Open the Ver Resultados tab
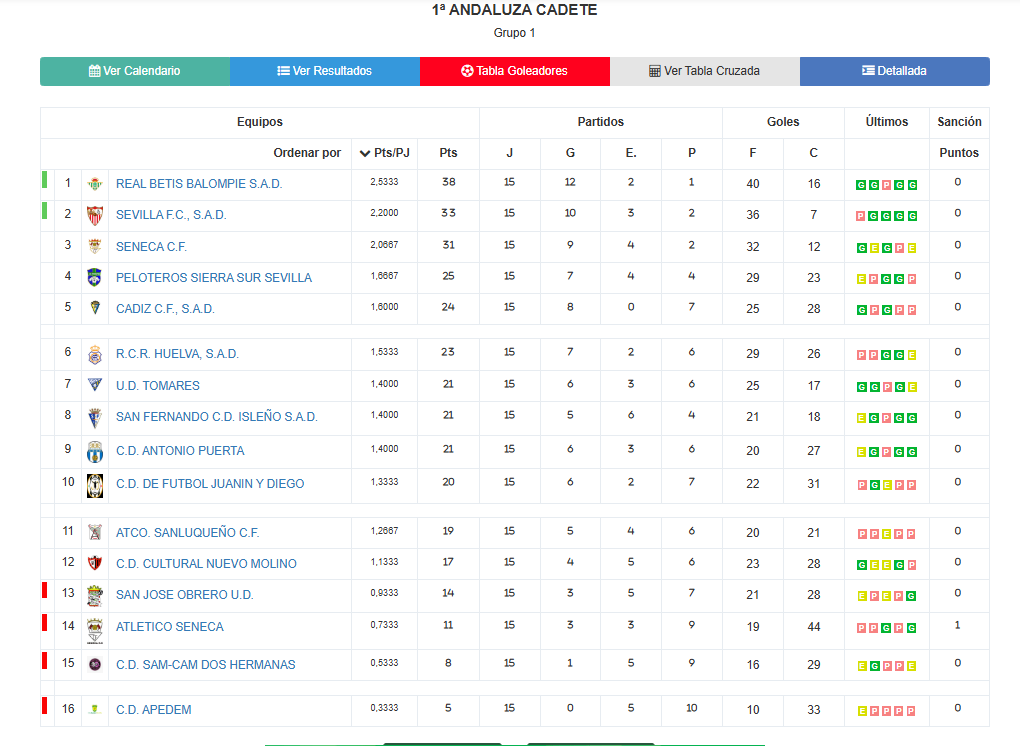 pyautogui.click(x=325, y=71)
